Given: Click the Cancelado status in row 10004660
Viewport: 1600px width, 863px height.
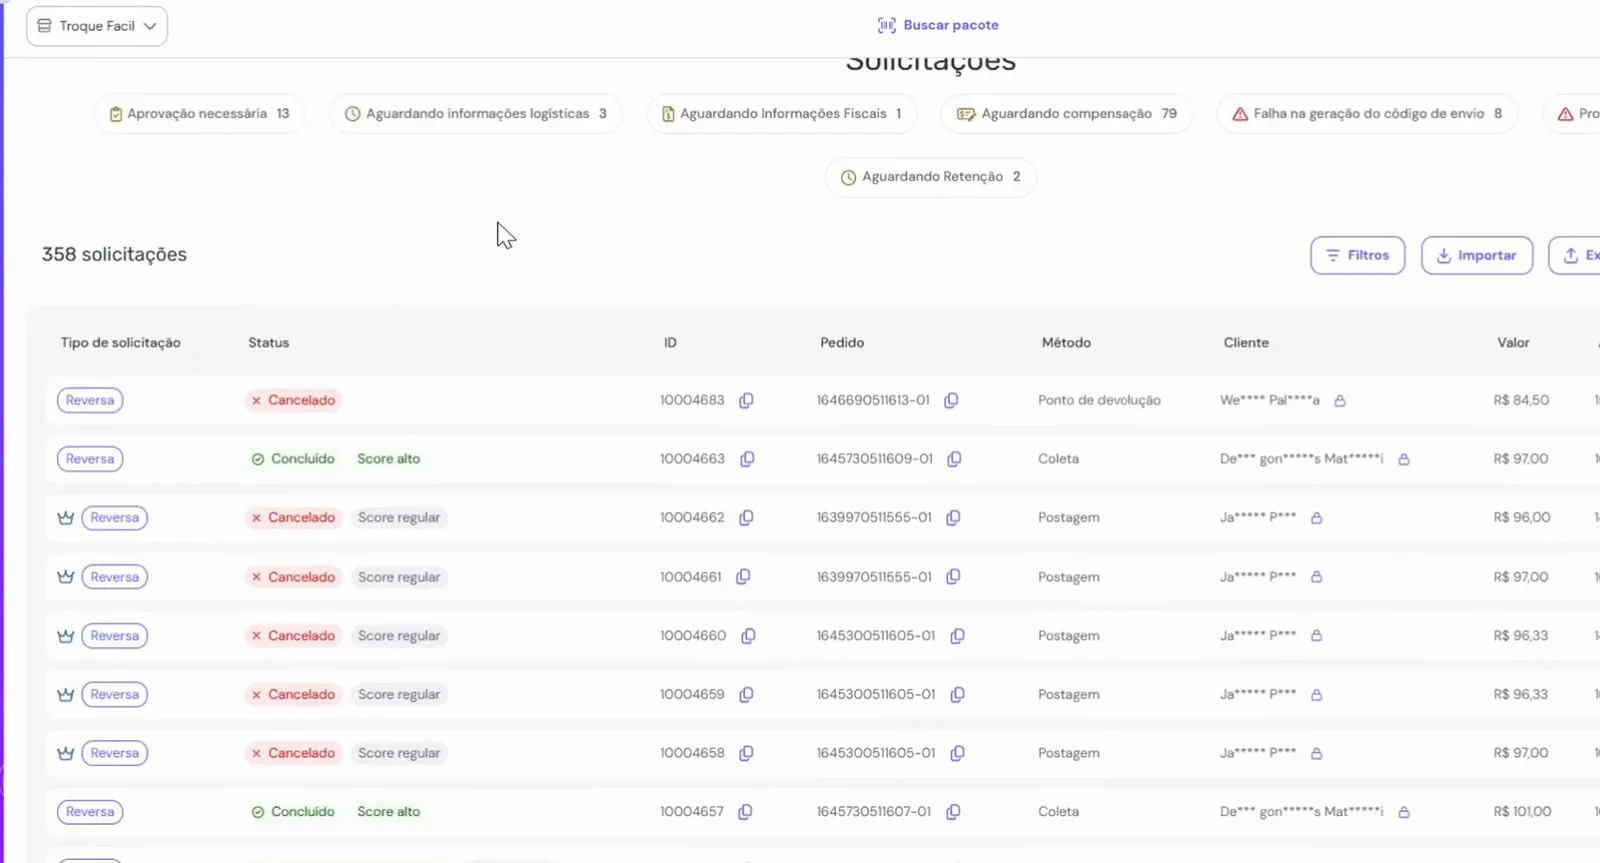Looking at the screenshot, I should (293, 636).
